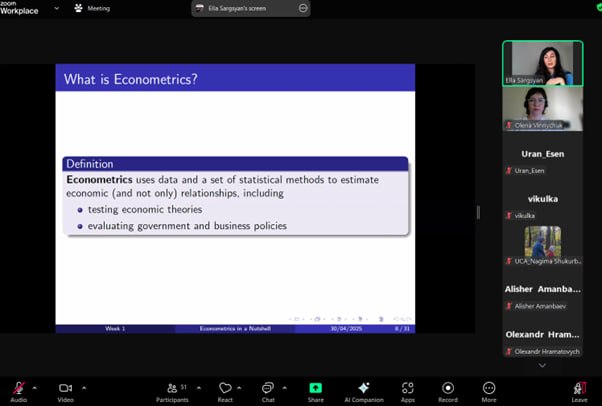The height and width of the screenshot is (406, 602).
Task: Expand participants options arrow
Action: pyautogui.click(x=199, y=388)
